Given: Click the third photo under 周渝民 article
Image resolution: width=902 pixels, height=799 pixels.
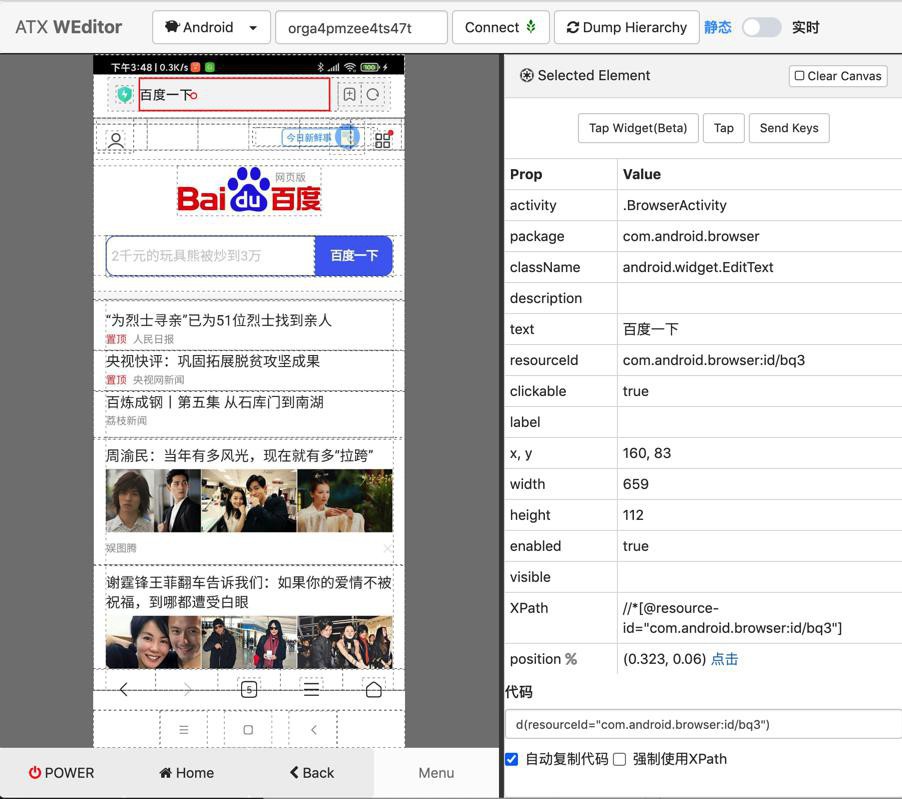Looking at the screenshot, I should pyautogui.click(x=345, y=500).
